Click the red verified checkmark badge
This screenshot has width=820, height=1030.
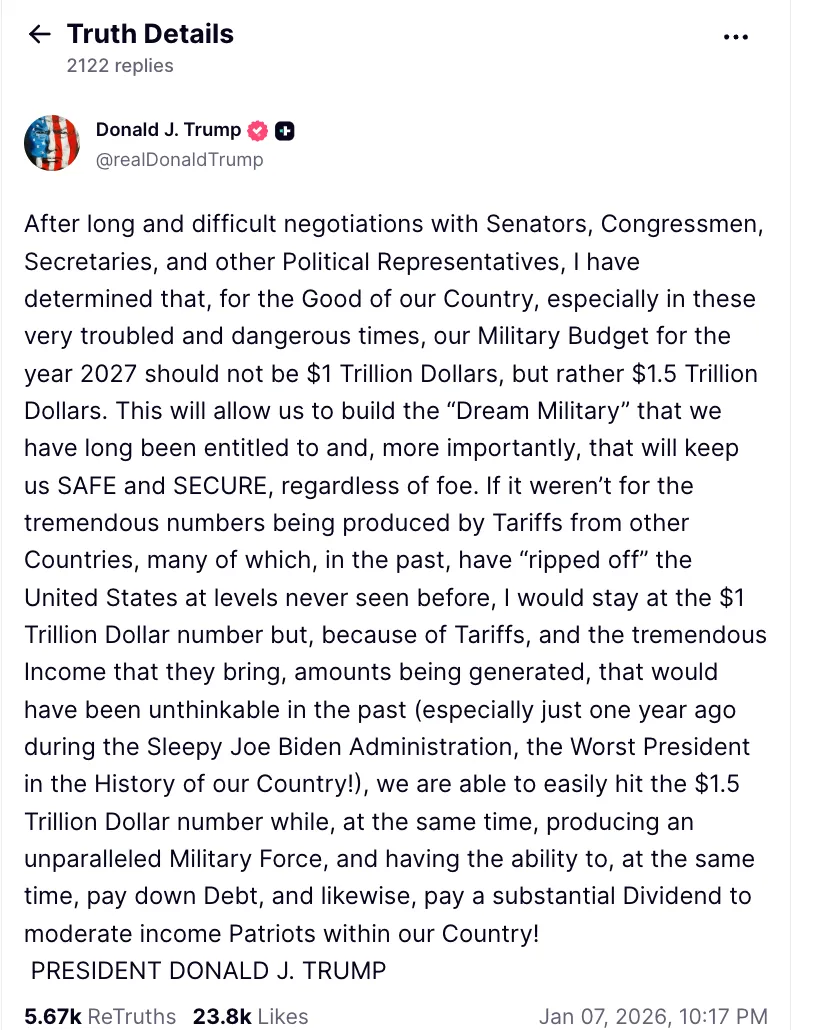258,130
